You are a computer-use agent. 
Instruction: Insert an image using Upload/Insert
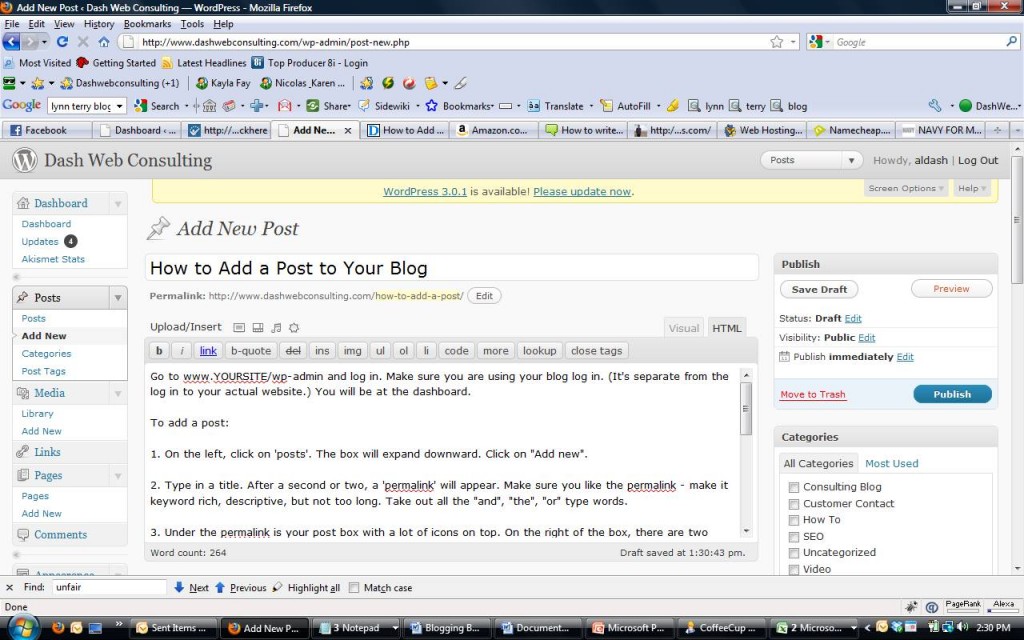pyautogui.click(x=239, y=327)
